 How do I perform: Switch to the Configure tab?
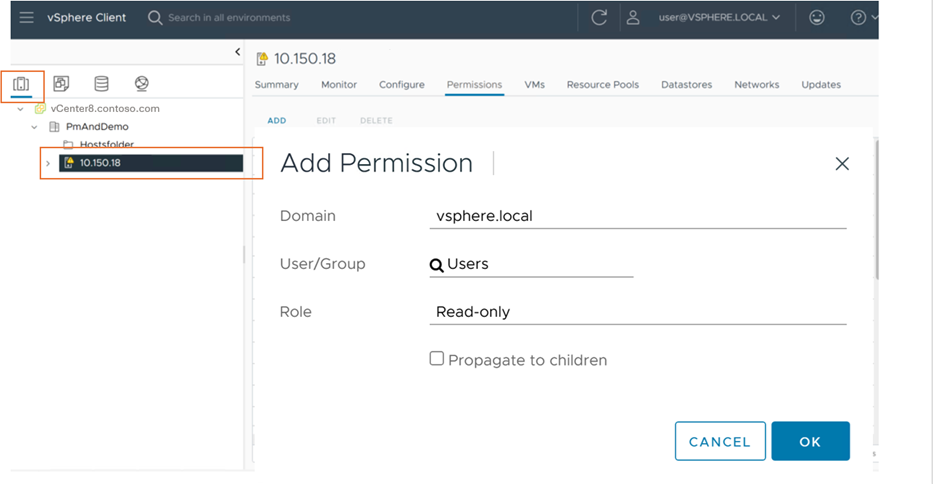402,85
